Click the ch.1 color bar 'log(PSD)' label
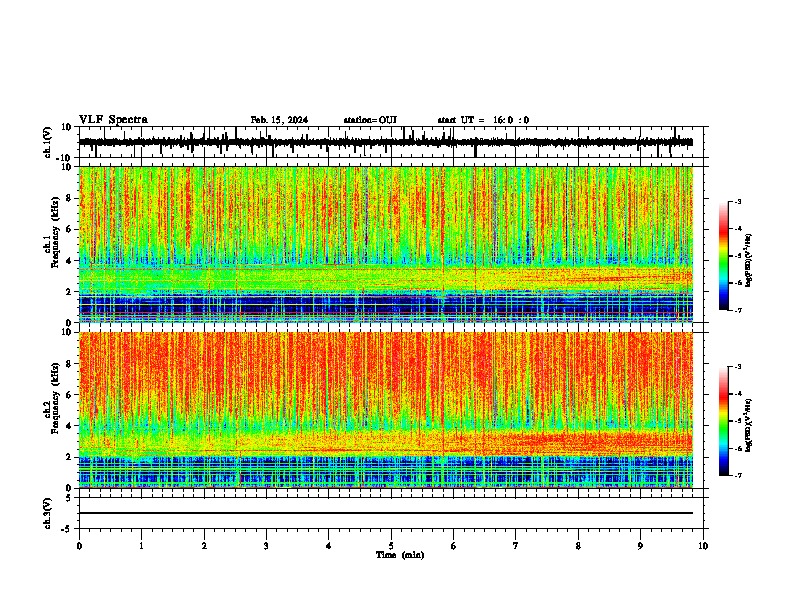792x612 pixels. coord(749,260)
